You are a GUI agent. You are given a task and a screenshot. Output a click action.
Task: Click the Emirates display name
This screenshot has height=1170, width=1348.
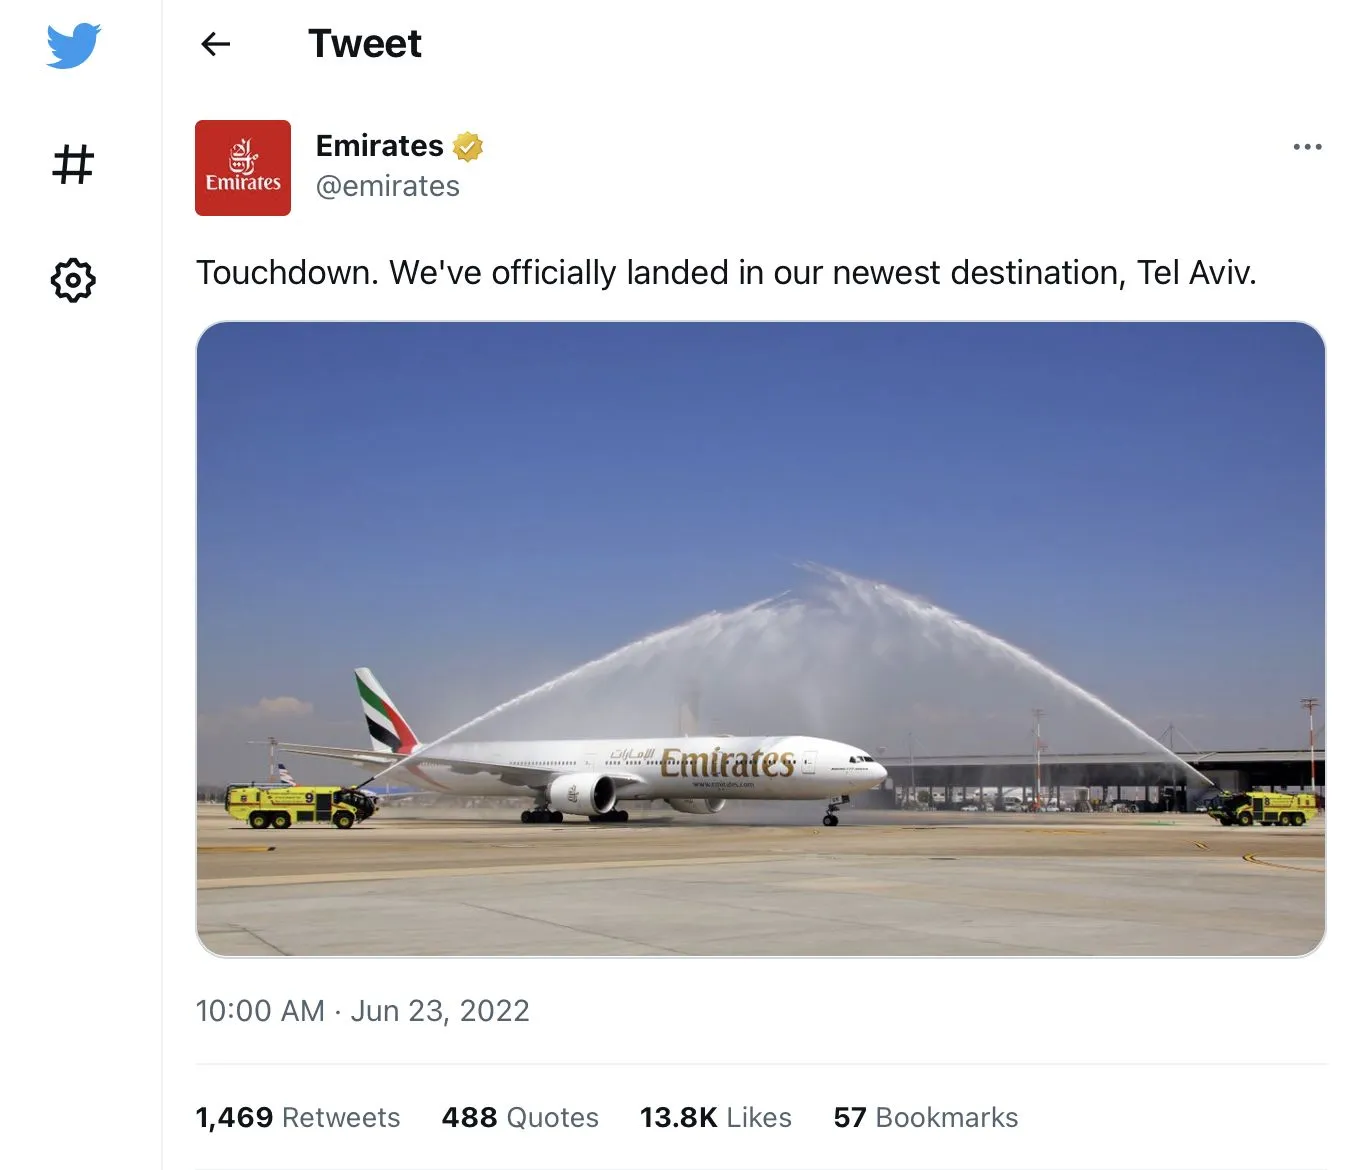379,146
